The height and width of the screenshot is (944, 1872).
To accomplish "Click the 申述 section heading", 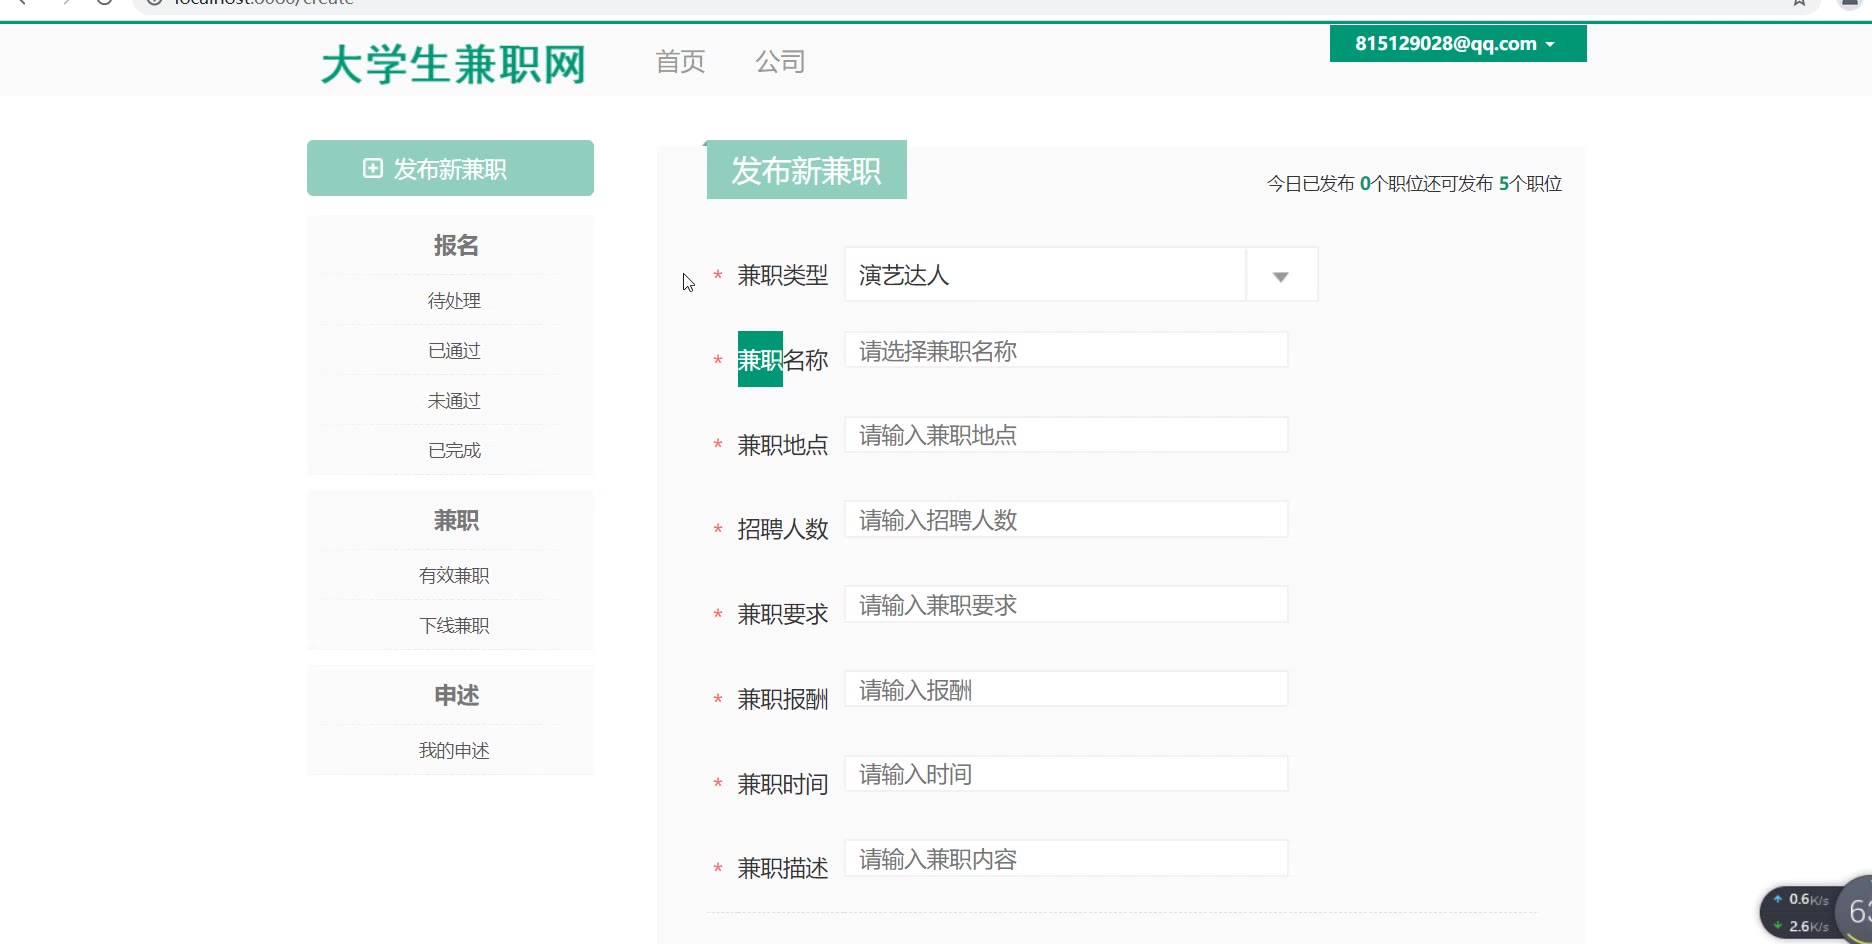I will click(456, 696).
